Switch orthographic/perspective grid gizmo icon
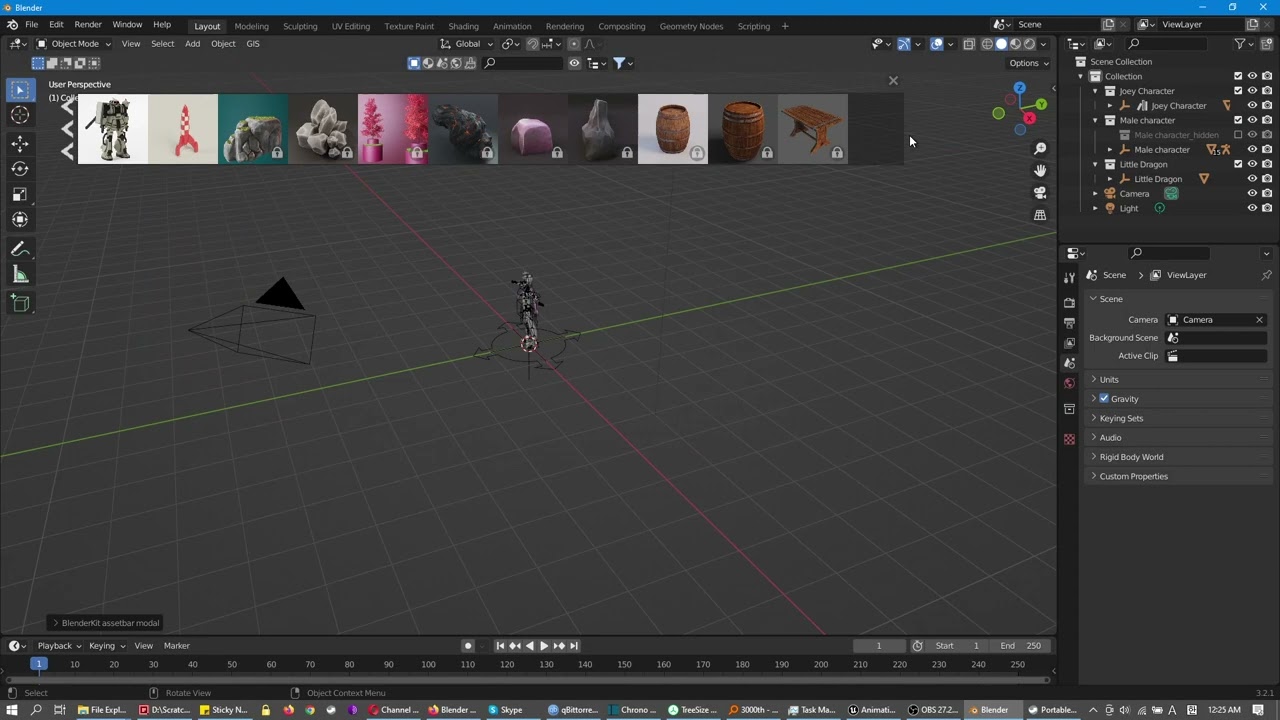The width and height of the screenshot is (1280, 720). pos(1040,215)
